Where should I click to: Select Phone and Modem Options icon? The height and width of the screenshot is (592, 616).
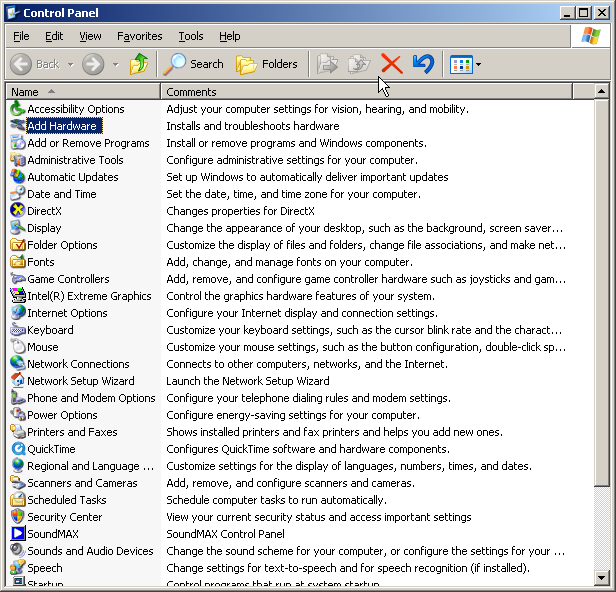pyautogui.click(x=17, y=398)
